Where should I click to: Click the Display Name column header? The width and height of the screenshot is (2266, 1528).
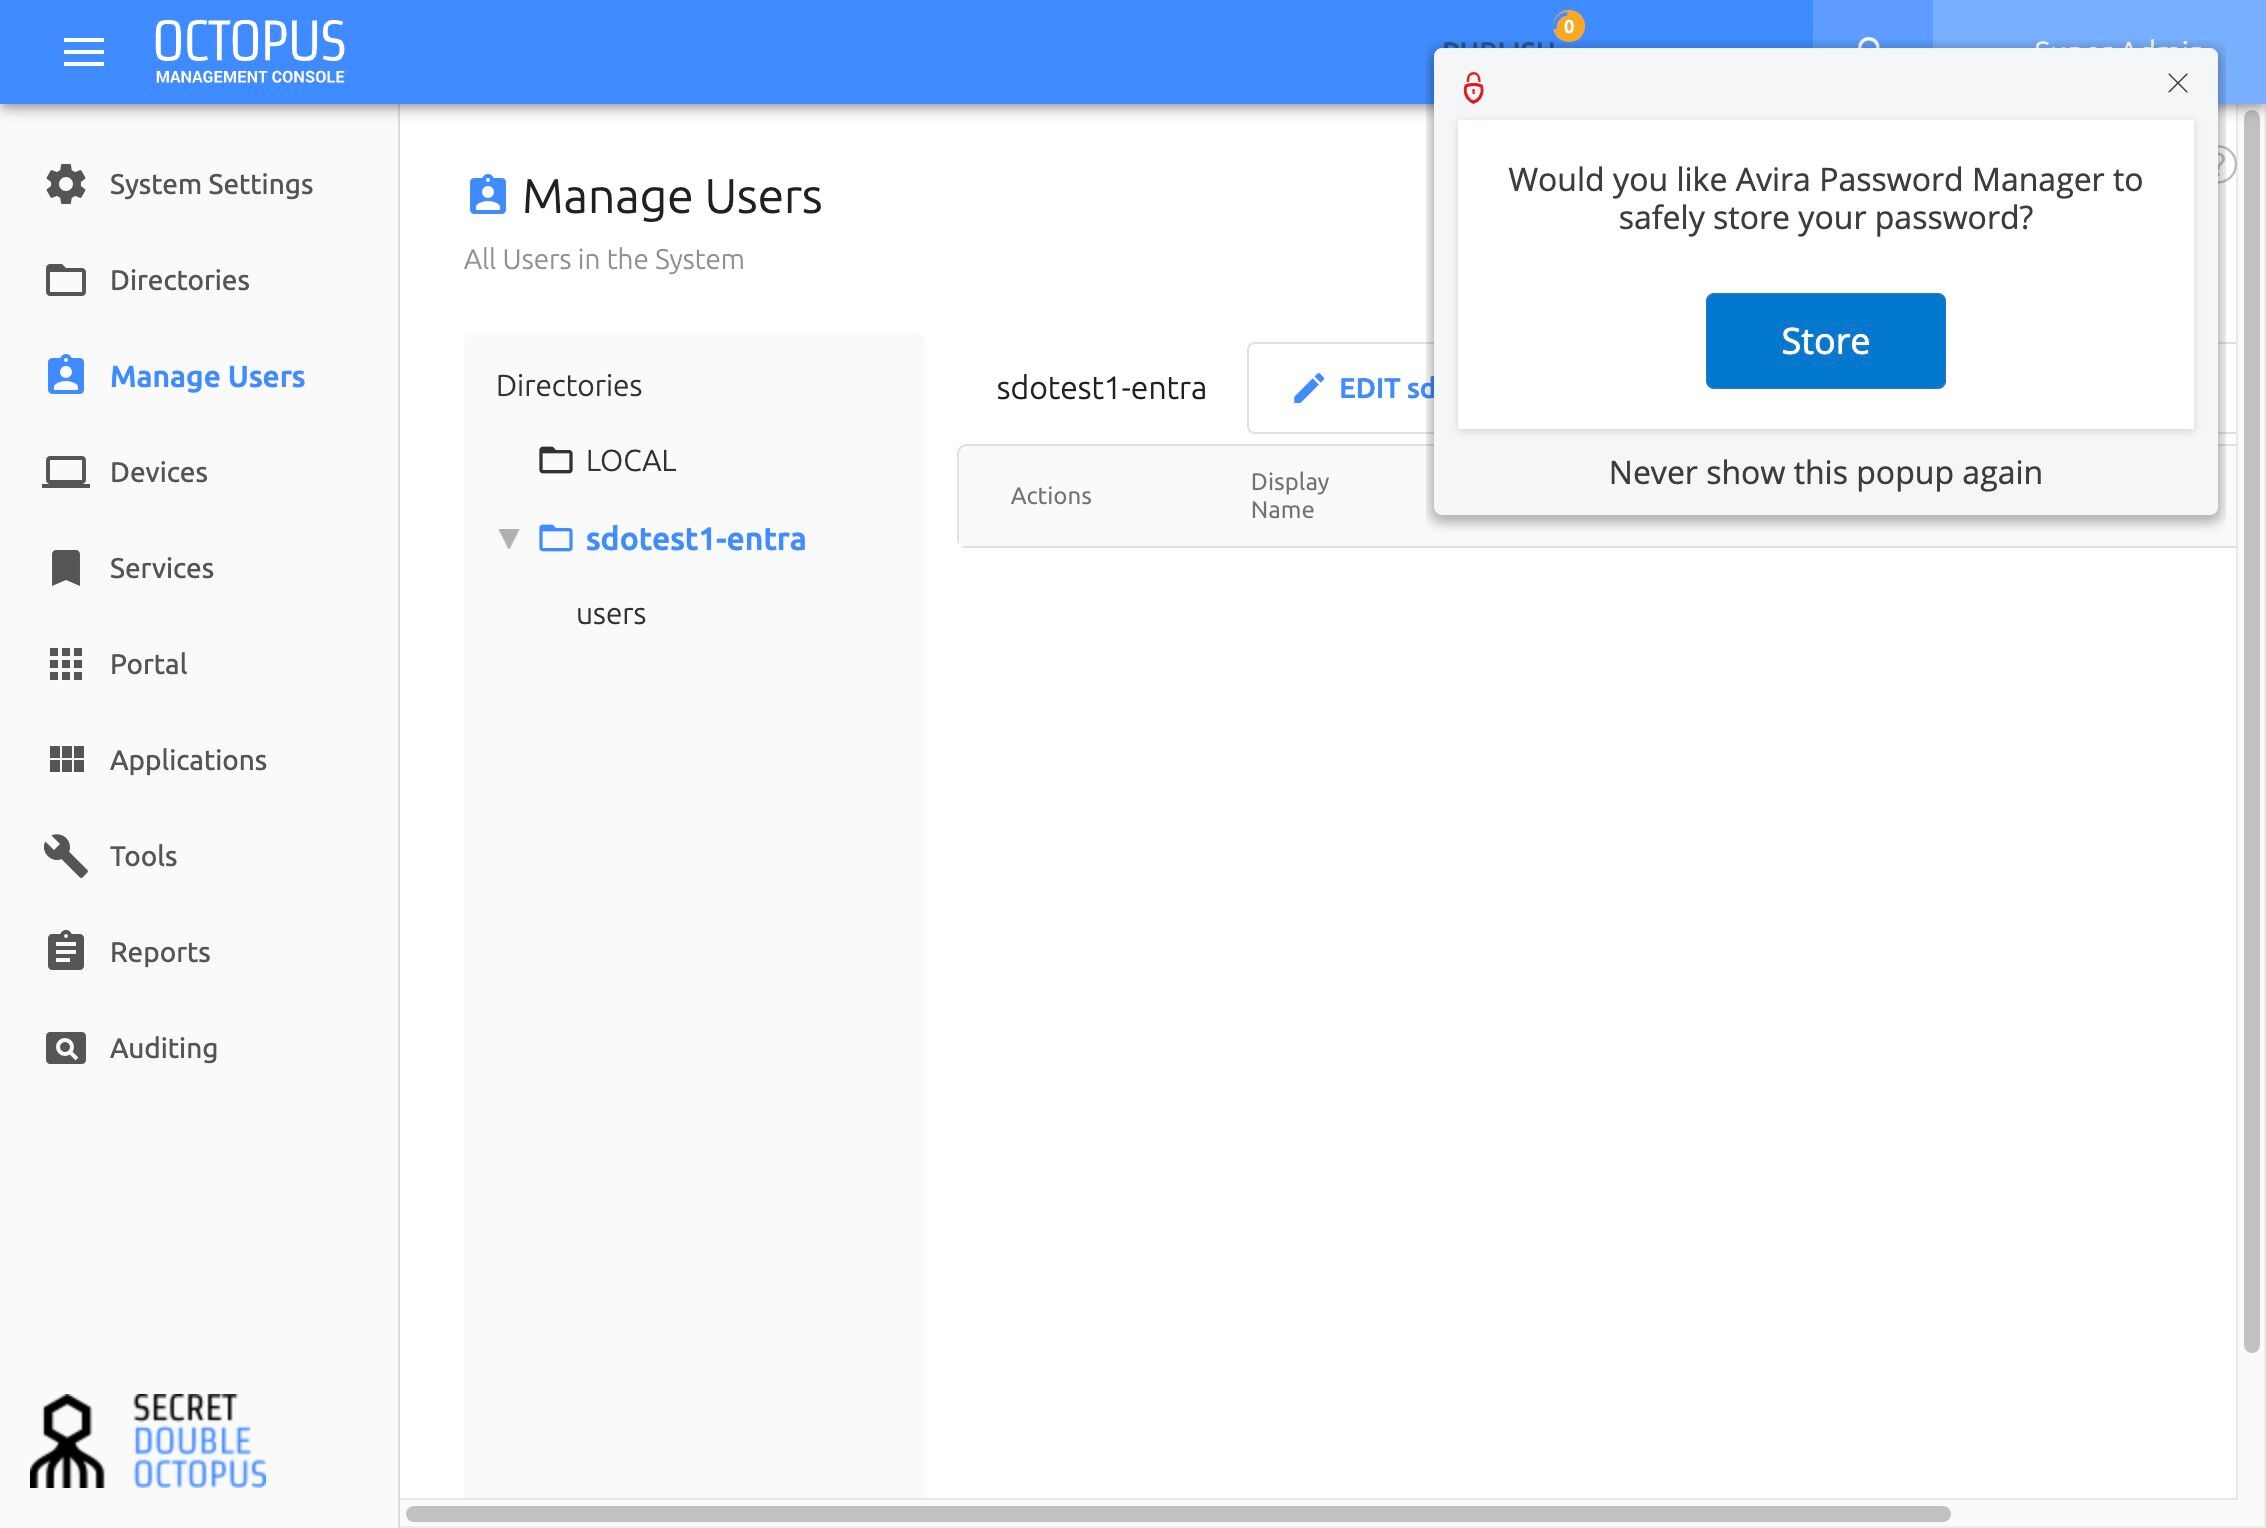pos(1289,495)
